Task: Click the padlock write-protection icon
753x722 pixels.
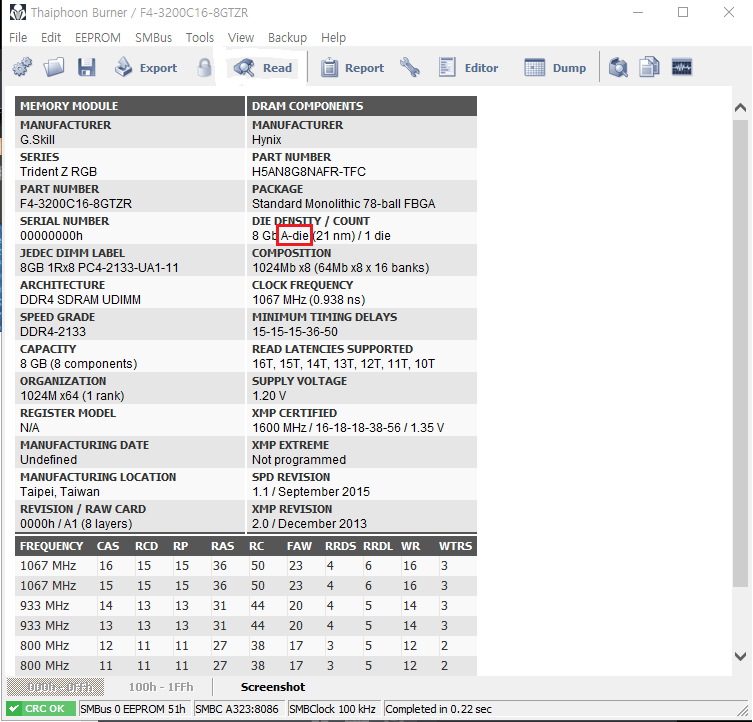Action: (x=204, y=67)
